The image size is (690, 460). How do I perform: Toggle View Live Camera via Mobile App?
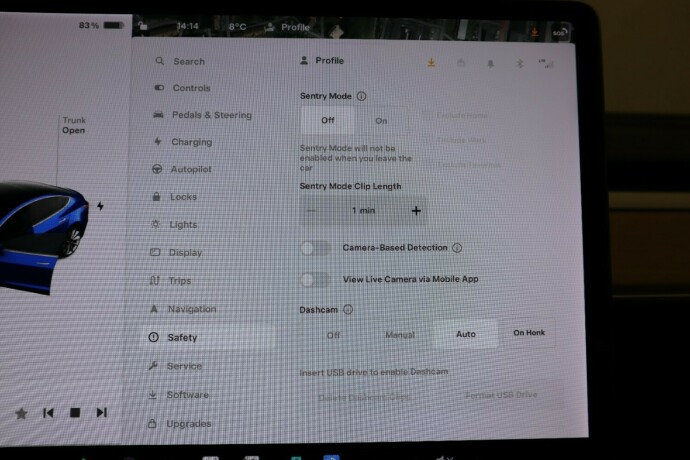(315, 279)
